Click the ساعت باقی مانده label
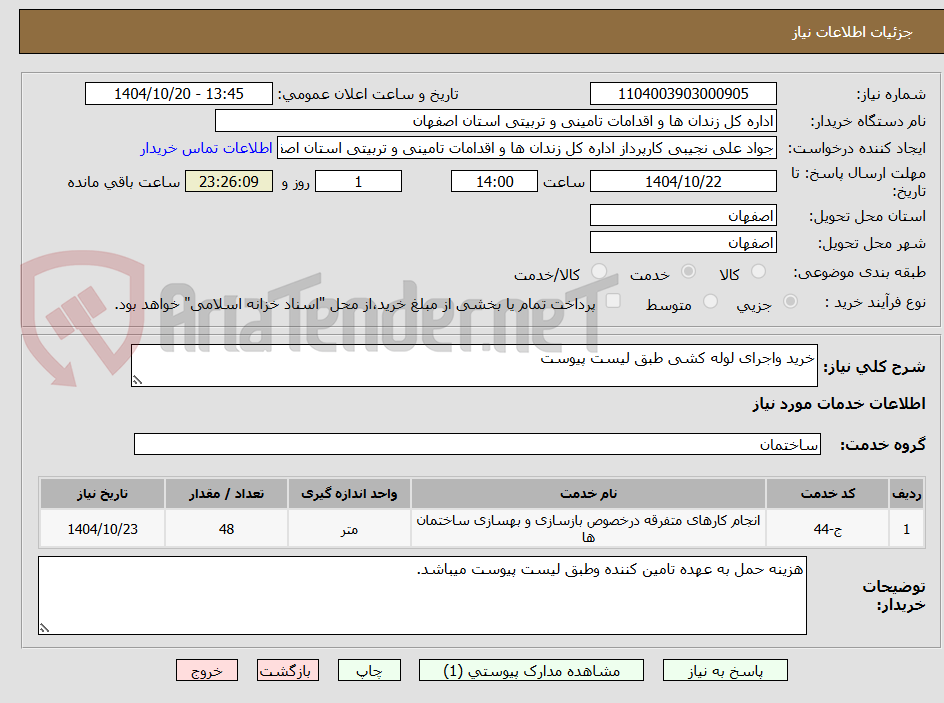 pyautogui.click(x=123, y=182)
